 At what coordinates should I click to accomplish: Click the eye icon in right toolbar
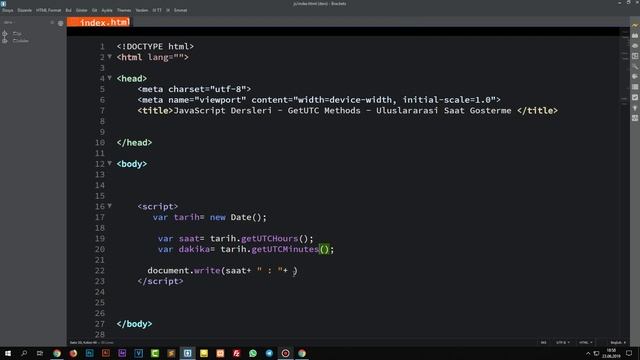pyautogui.click(x=635, y=46)
